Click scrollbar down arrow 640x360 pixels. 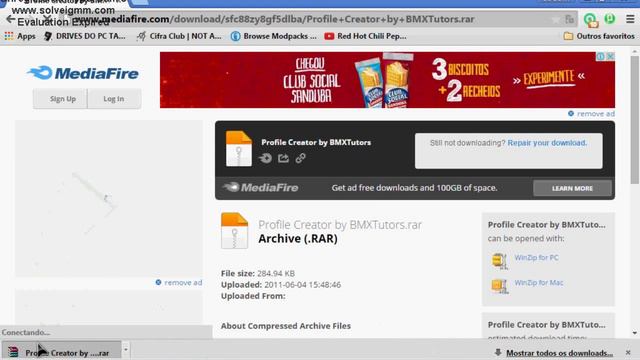click(634, 333)
